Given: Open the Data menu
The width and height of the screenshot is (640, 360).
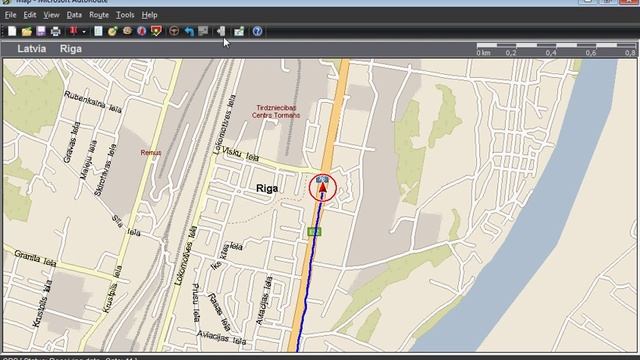Looking at the screenshot, I should pos(74,15).
